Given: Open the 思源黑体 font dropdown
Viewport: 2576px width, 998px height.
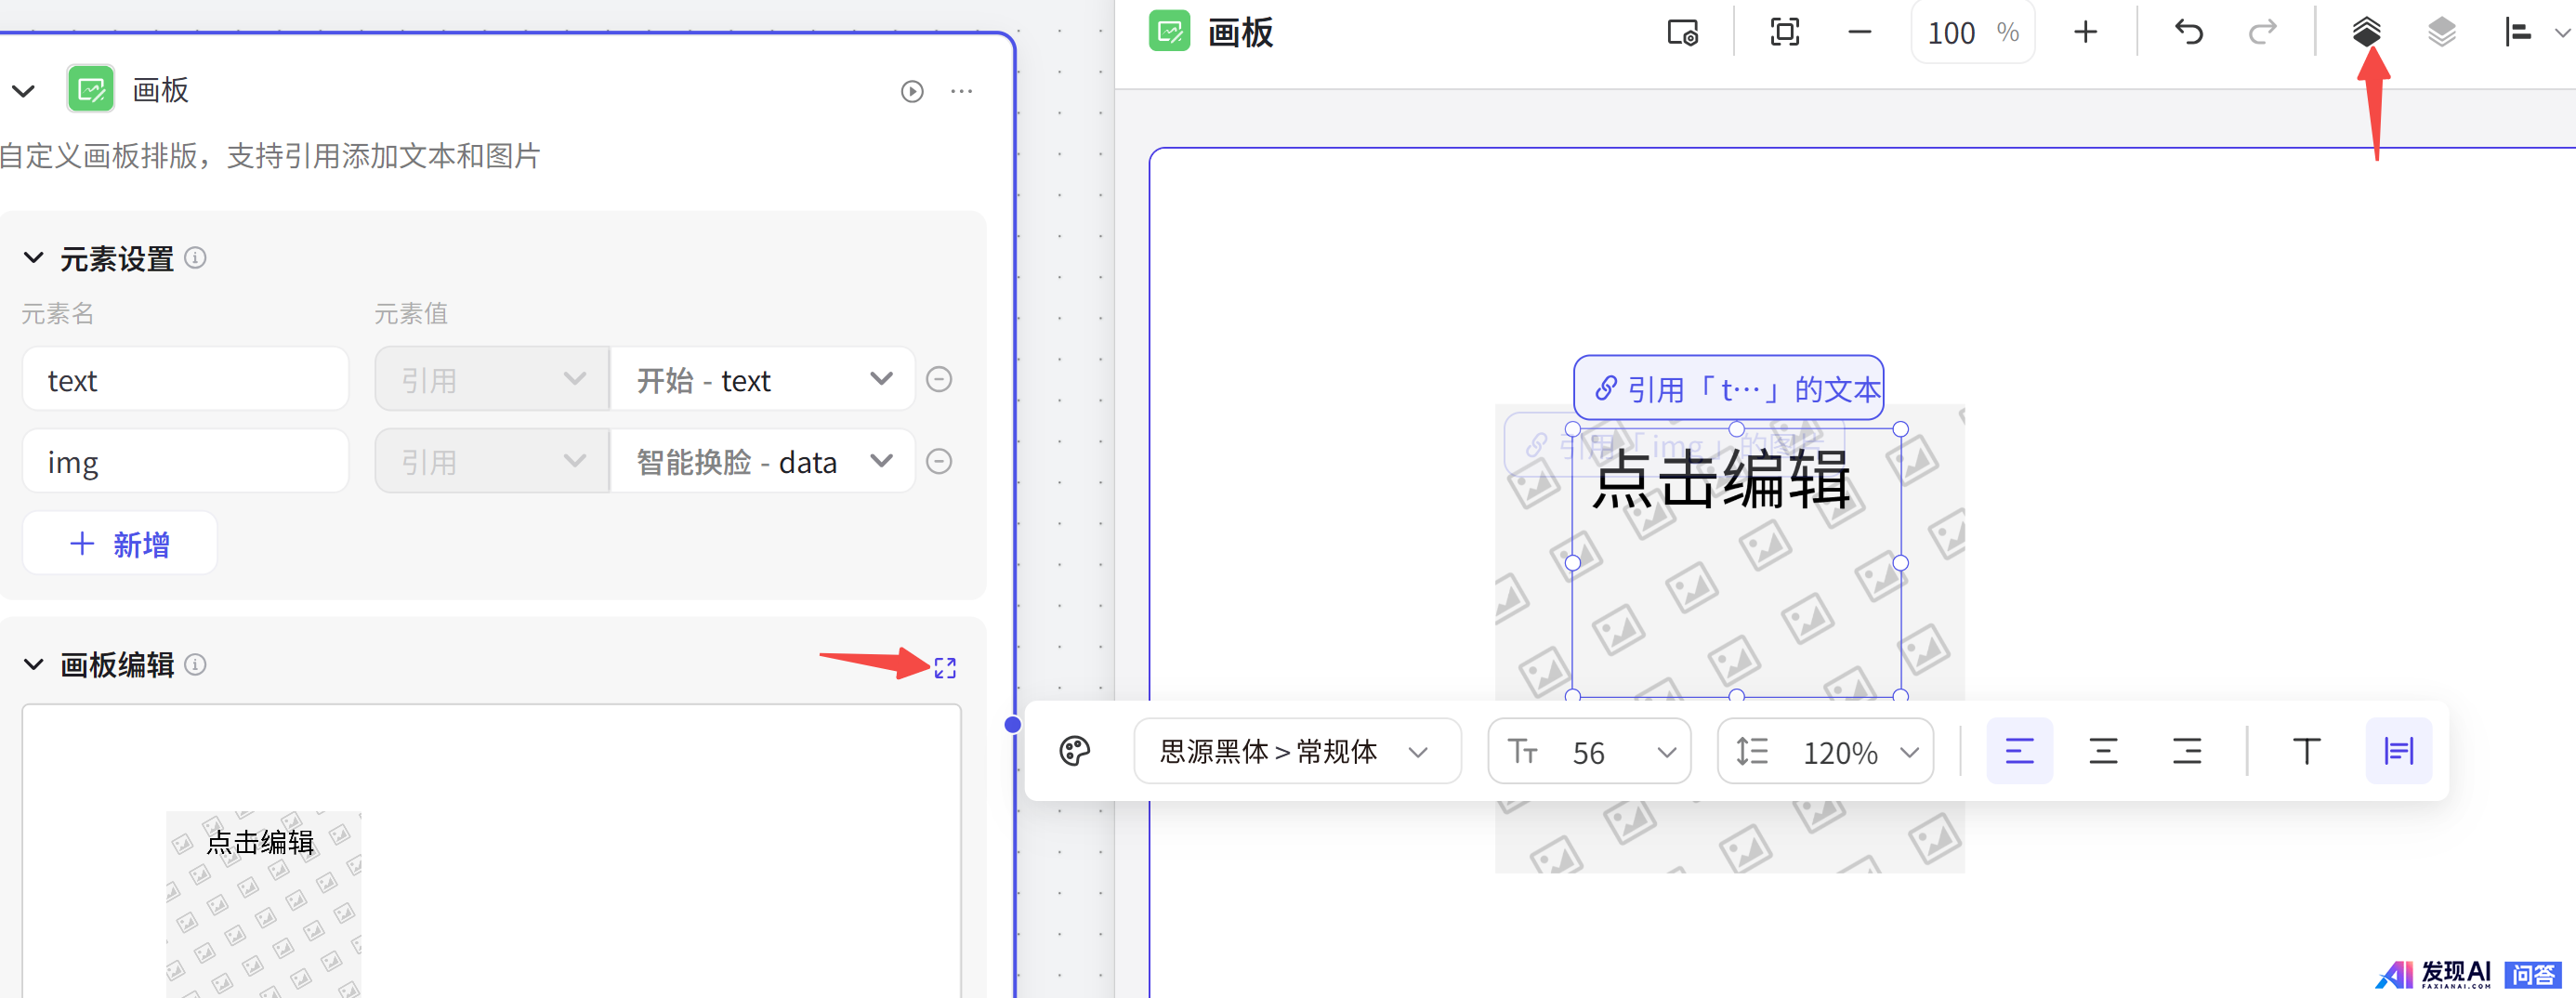Looking at the screenshot, I should [x=1296, y=751].
